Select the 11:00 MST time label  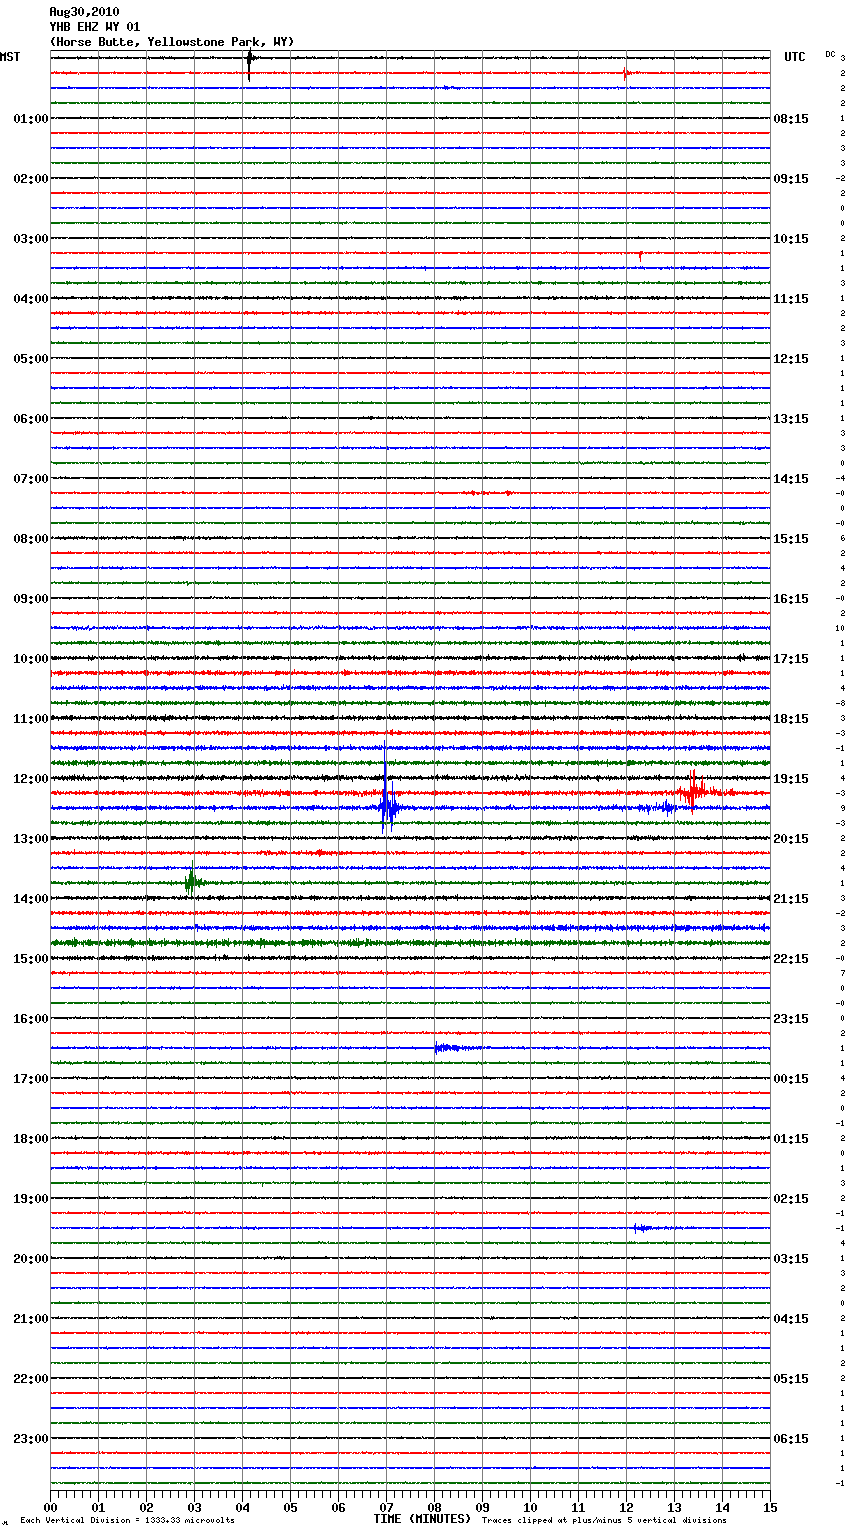click(x=31, y=719)
